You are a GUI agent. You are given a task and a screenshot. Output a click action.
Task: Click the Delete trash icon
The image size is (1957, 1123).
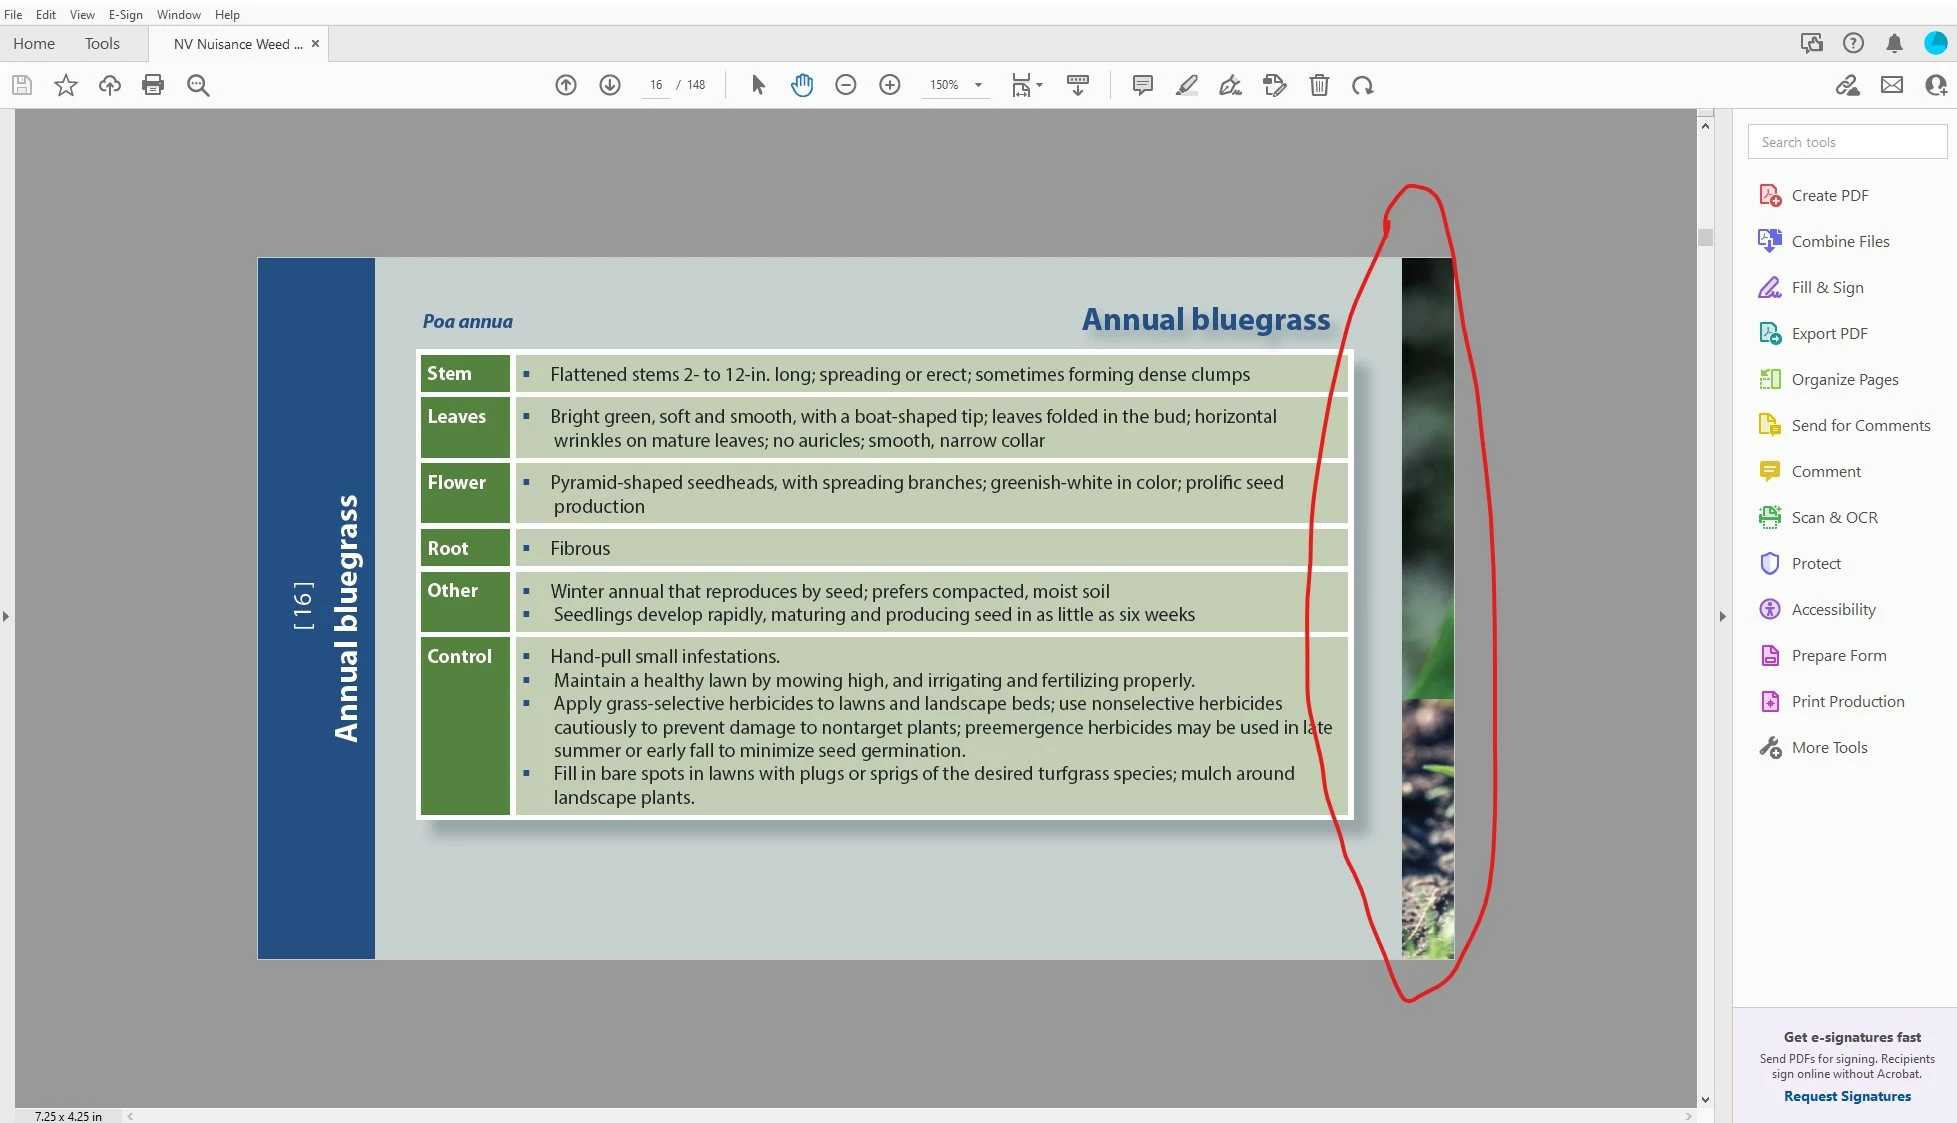point(1319,85)
